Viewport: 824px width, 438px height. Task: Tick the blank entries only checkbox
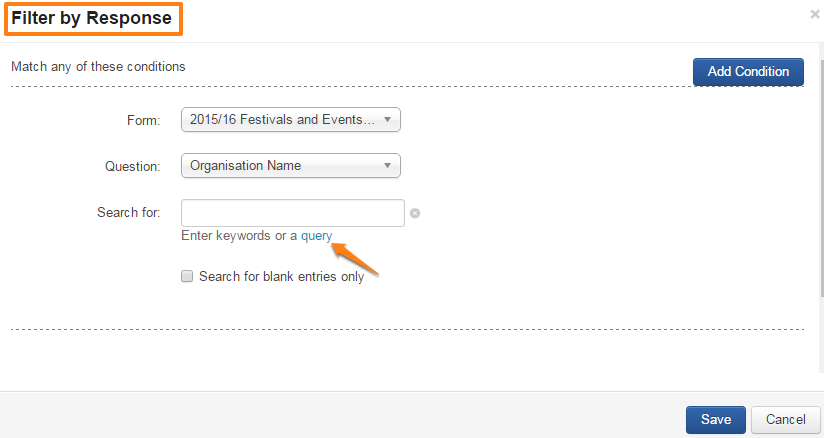[187, 276]
